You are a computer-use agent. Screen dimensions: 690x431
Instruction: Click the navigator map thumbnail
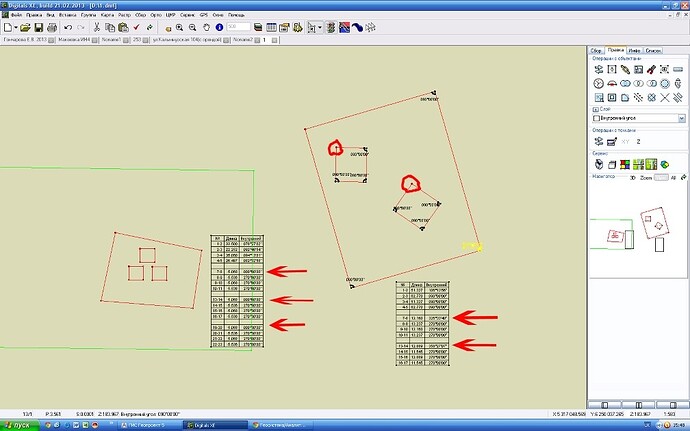pos(638,229)
